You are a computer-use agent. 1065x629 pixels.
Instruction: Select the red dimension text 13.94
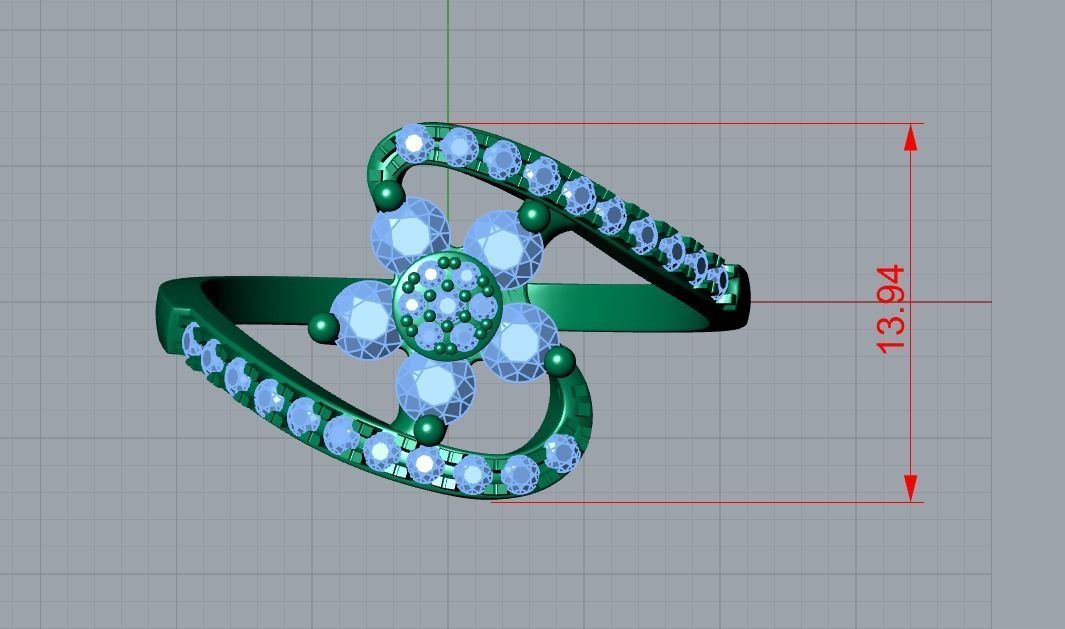point(891,309)
